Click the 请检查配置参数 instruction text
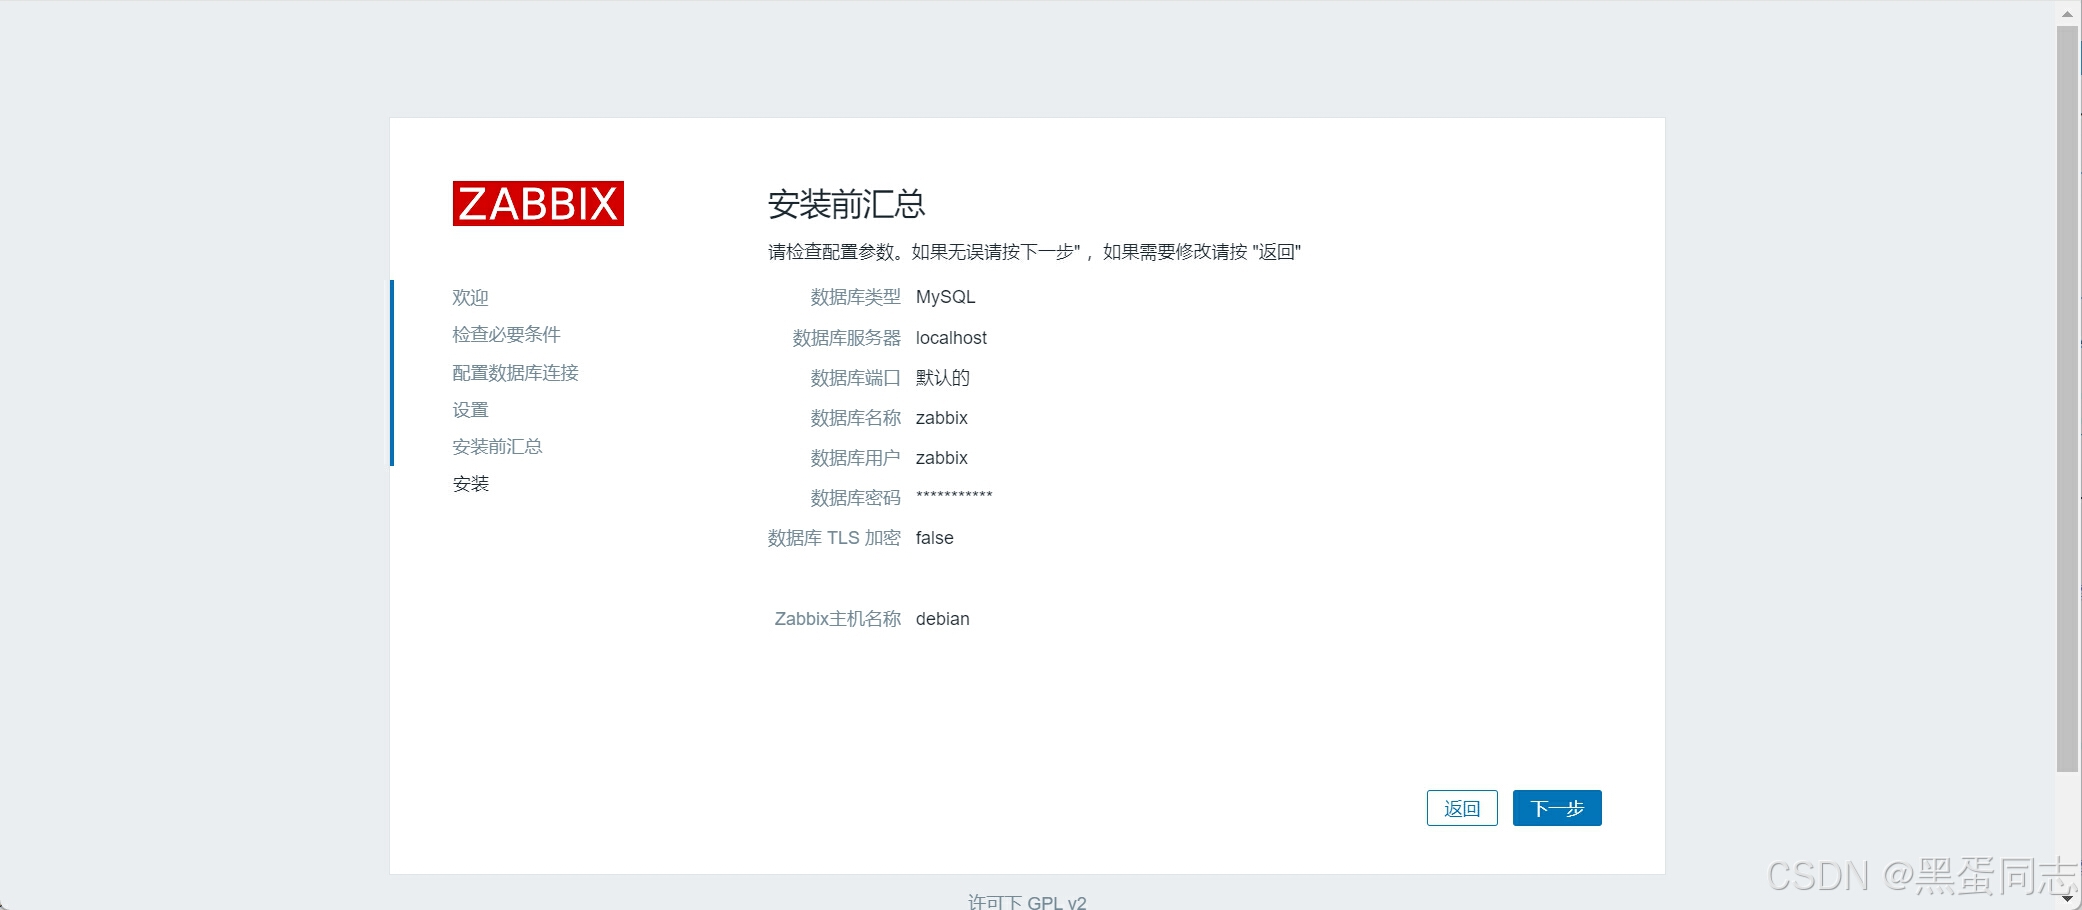2082x910 pixels. [1034, 252]
